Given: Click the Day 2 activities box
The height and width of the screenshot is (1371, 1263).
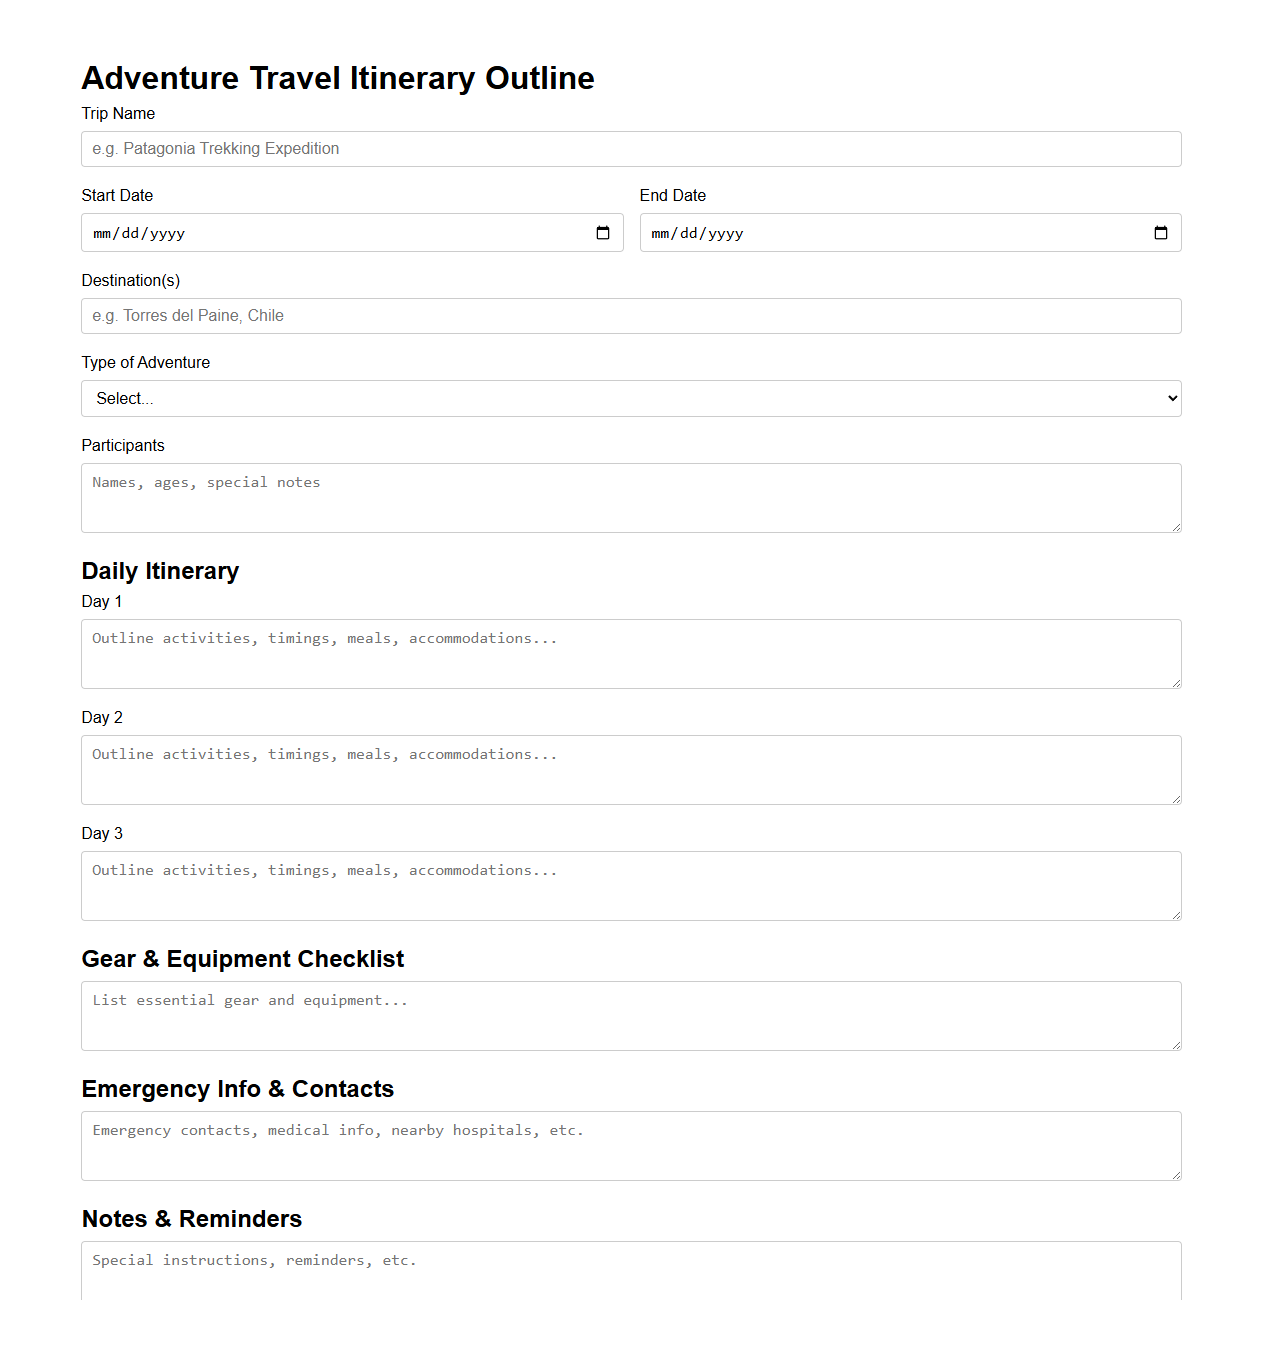Looking at the screenshot, I should (x=631, y=769).
